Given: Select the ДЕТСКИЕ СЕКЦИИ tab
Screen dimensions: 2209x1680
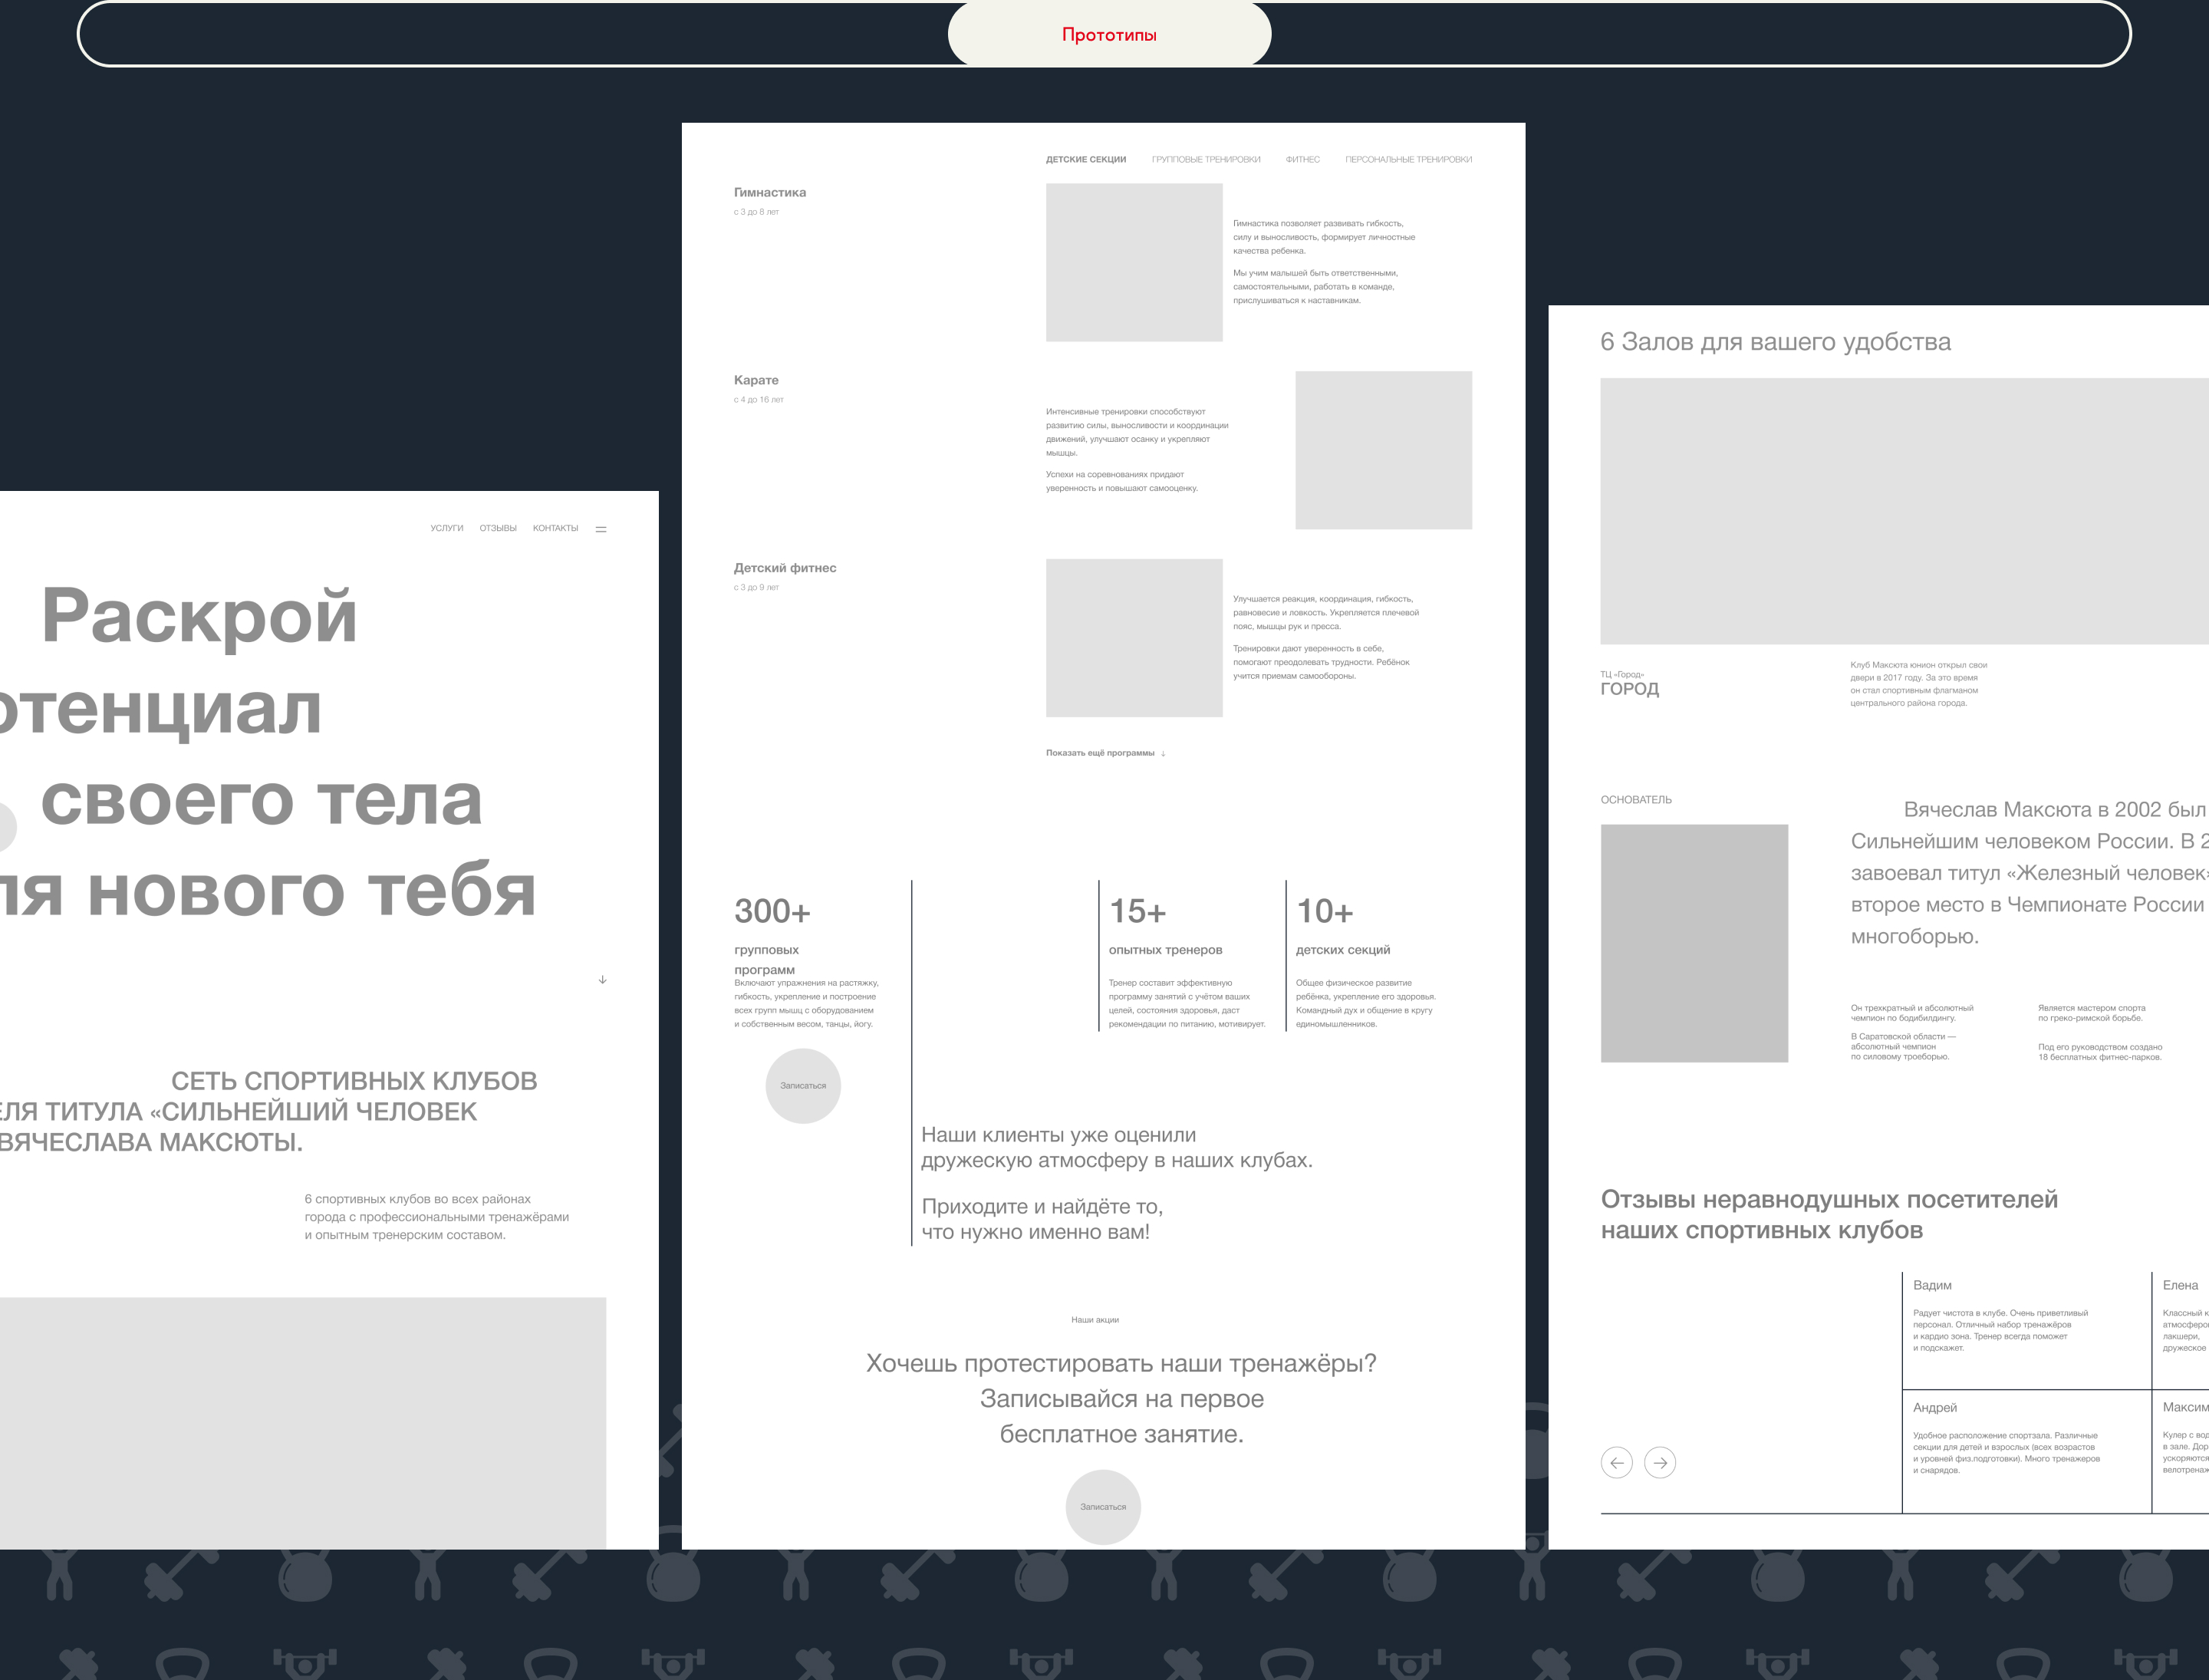Looking at the screenshot, I should tap(1086, 160).
